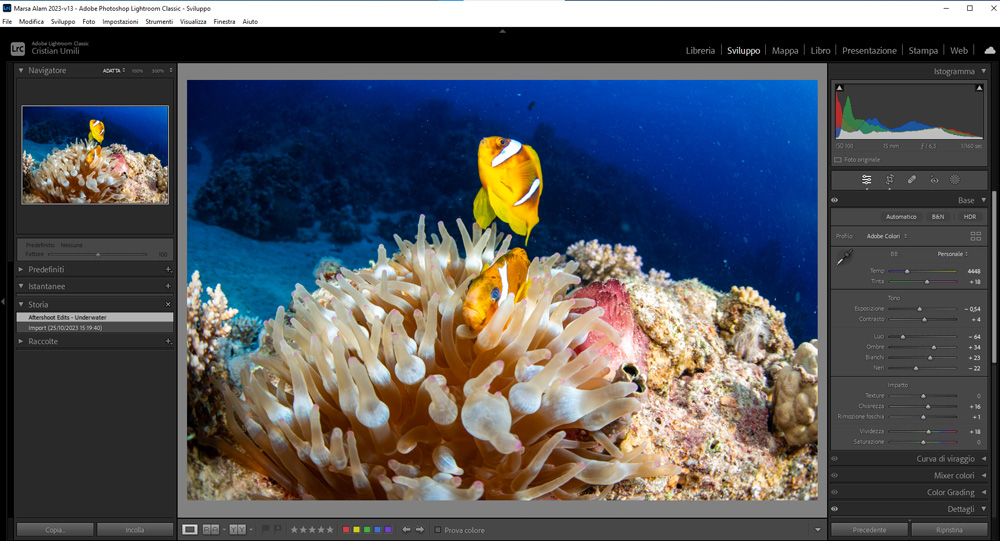Screen dimensions: 1000x541
Task: Click the Ripristina button
Action: tap(949, 530)
